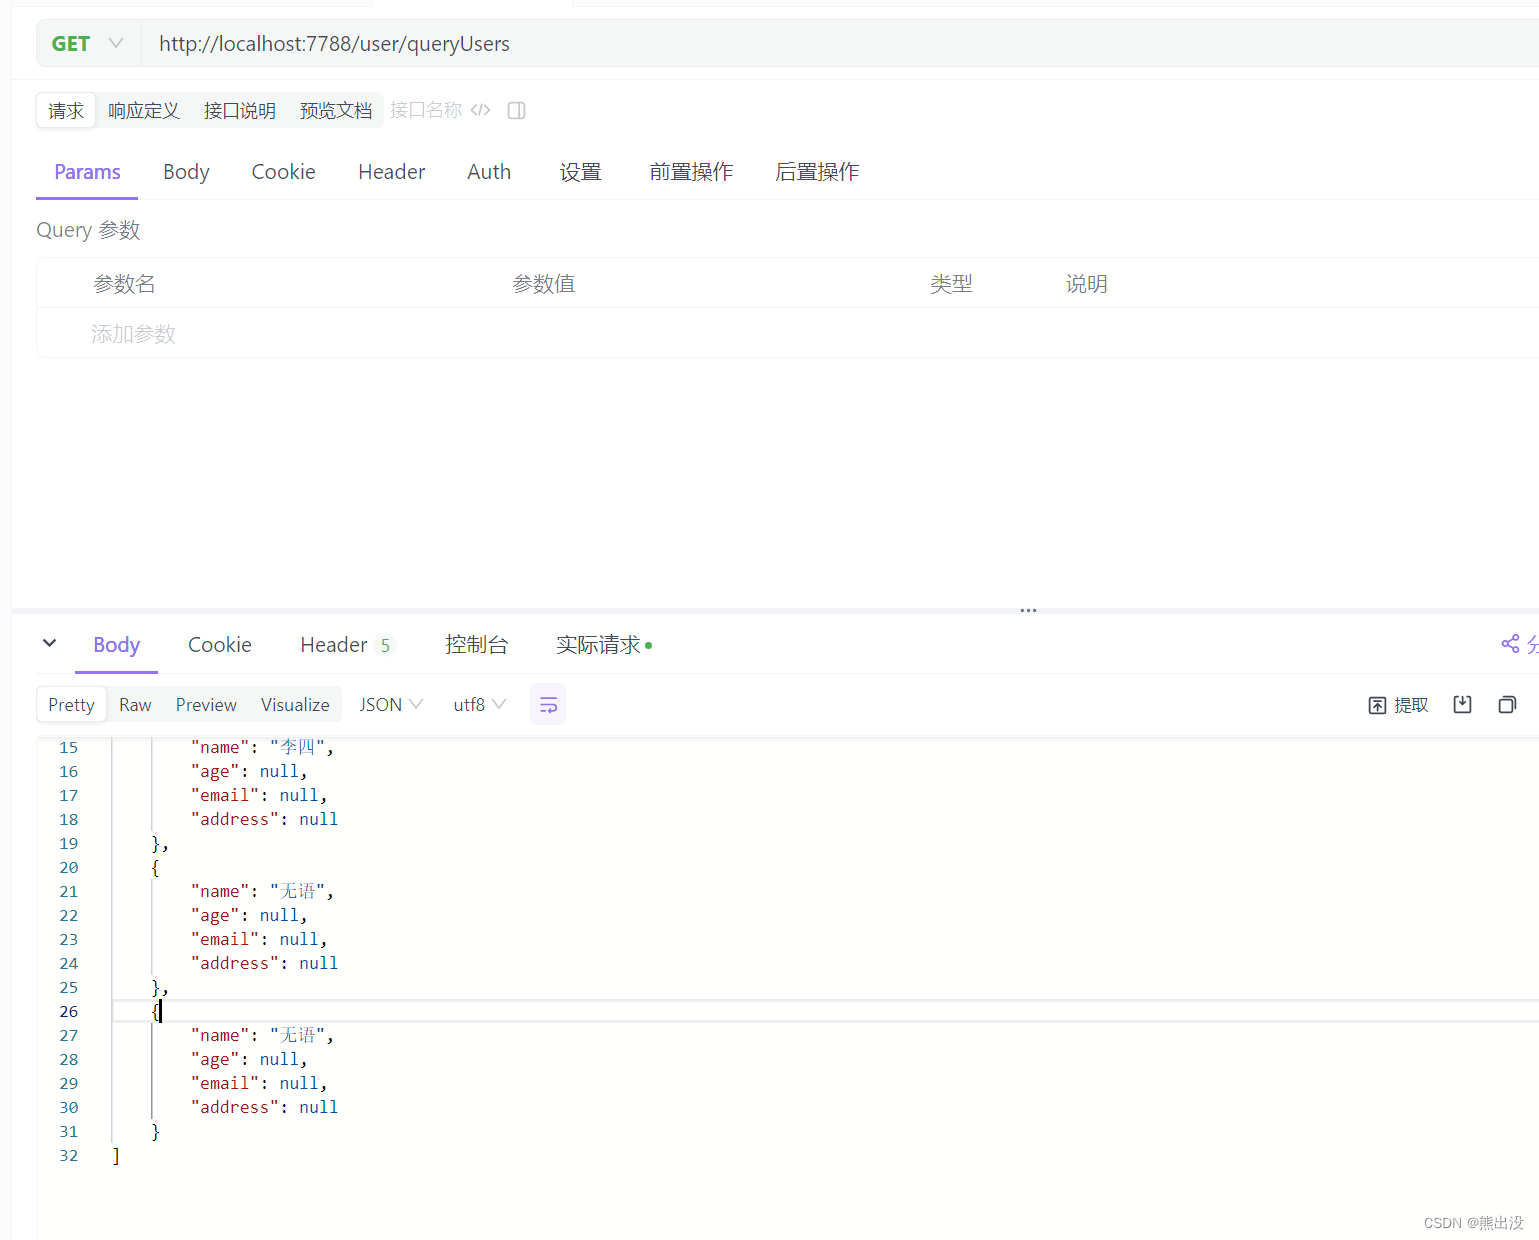
Task: Open the utf8 encoding dropdown
Action: (x=480, y=705)
